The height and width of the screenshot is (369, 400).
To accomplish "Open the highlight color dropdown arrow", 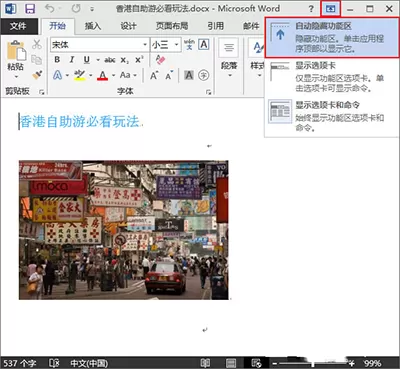I will pyautogui.click(x=90, y=76).
